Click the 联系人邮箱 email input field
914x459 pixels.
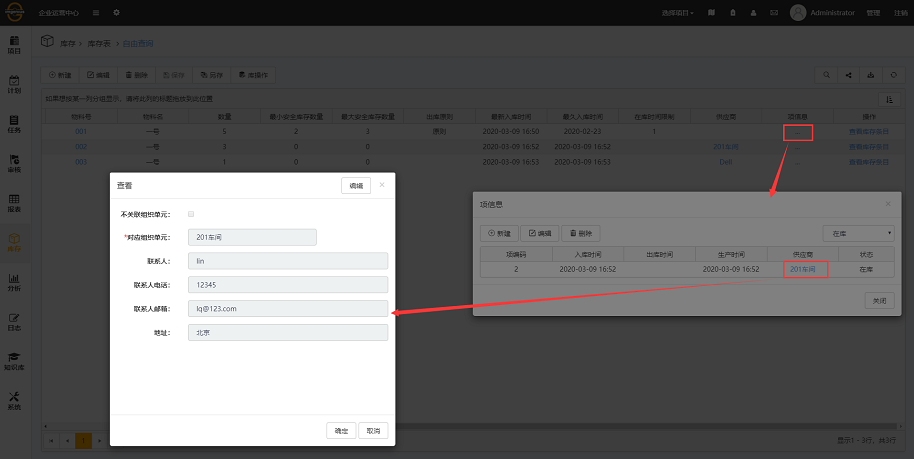click(x=287, y=309)
